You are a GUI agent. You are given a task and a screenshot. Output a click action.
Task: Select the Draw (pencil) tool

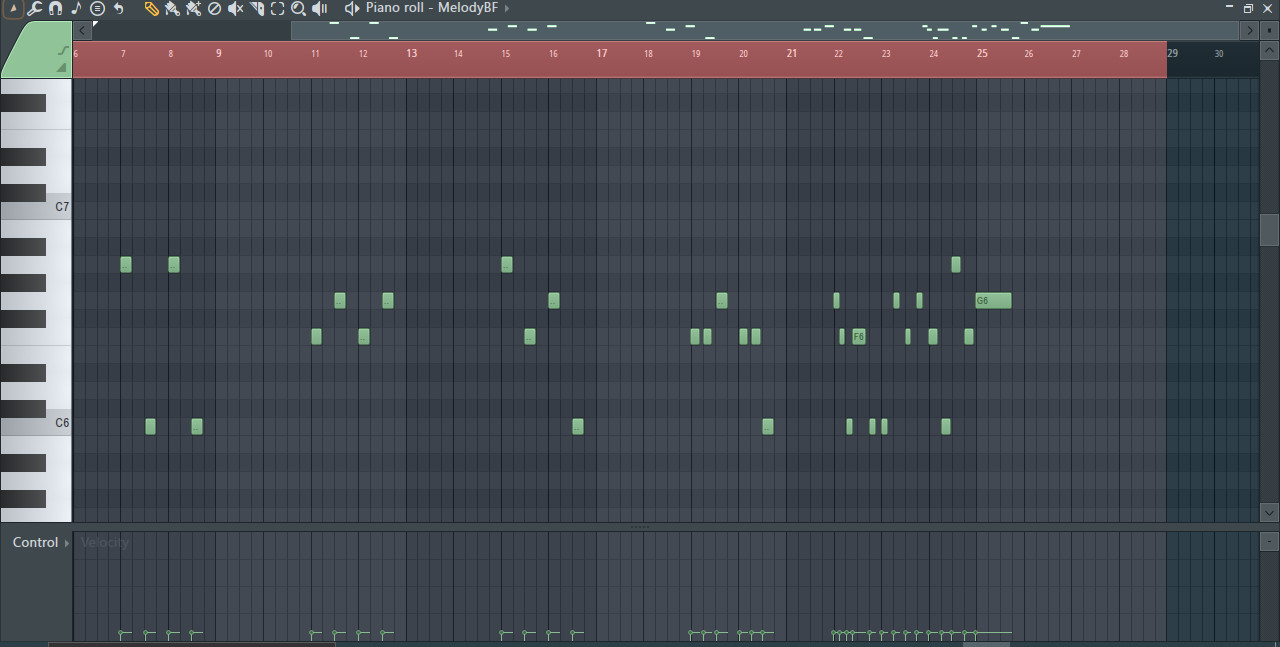coord(150,8)
